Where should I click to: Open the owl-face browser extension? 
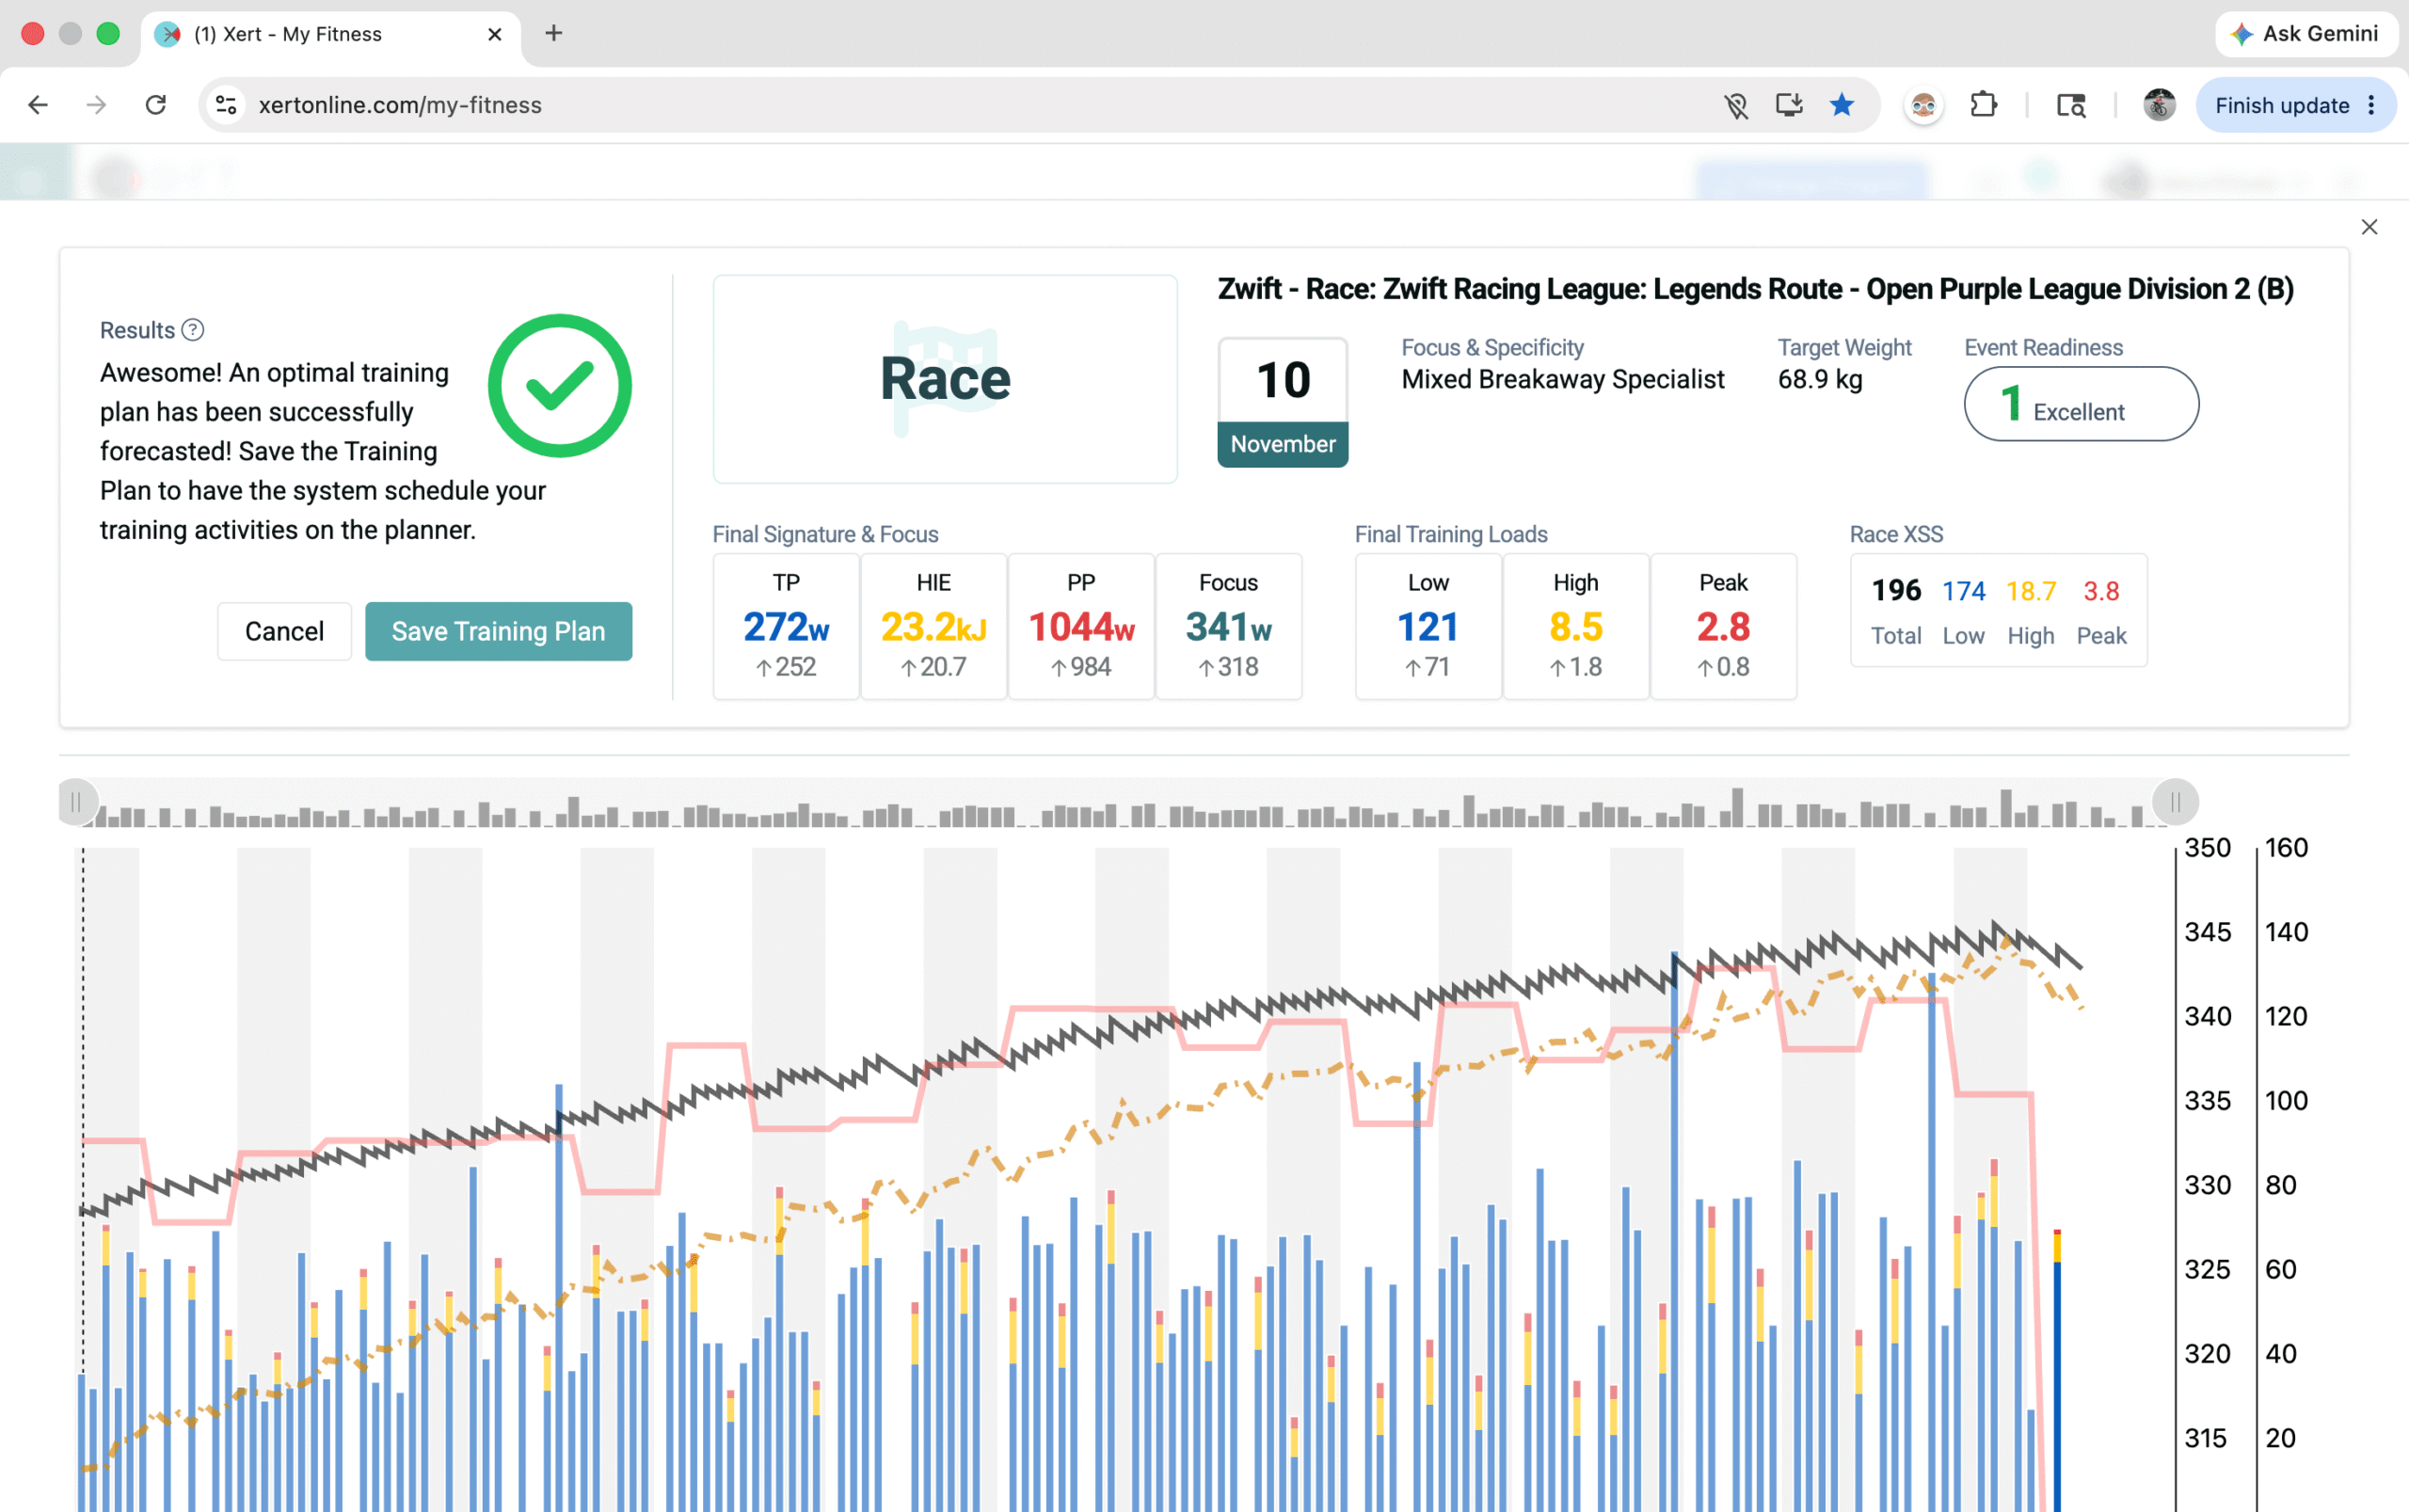[1923, 105]
